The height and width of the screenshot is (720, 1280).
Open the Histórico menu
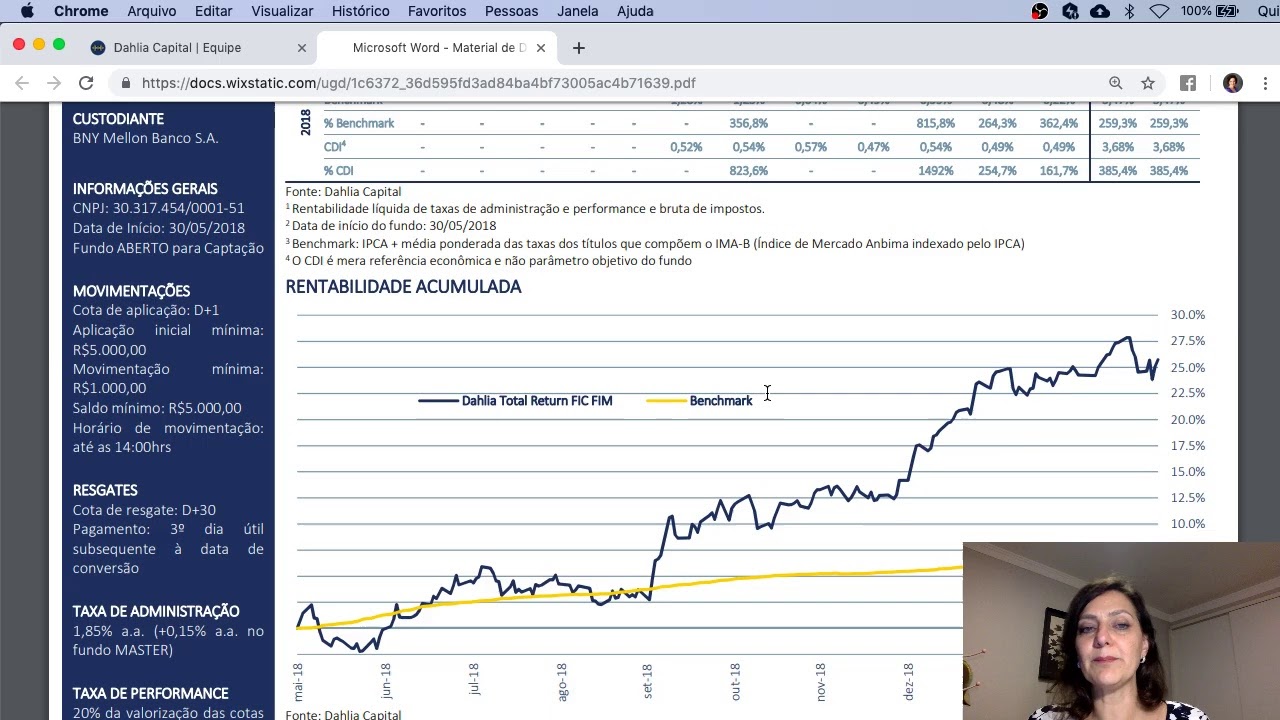[360, 11]
